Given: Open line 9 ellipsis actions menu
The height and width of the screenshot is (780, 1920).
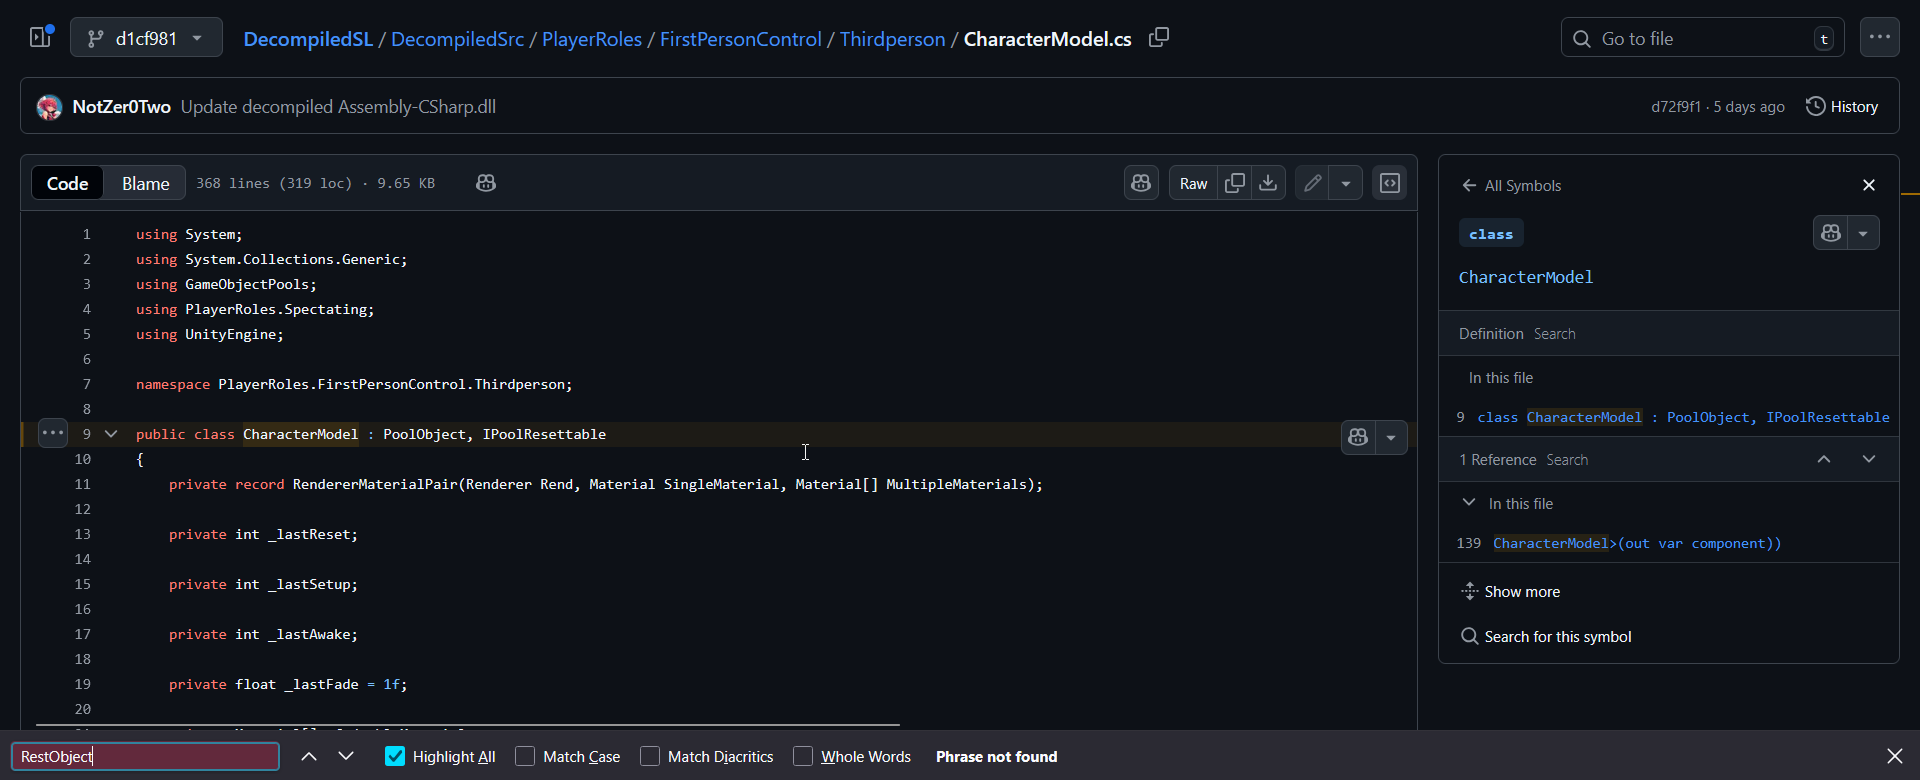Looking at the screenshot, I should pyautogui.click(x=53, y=433).
